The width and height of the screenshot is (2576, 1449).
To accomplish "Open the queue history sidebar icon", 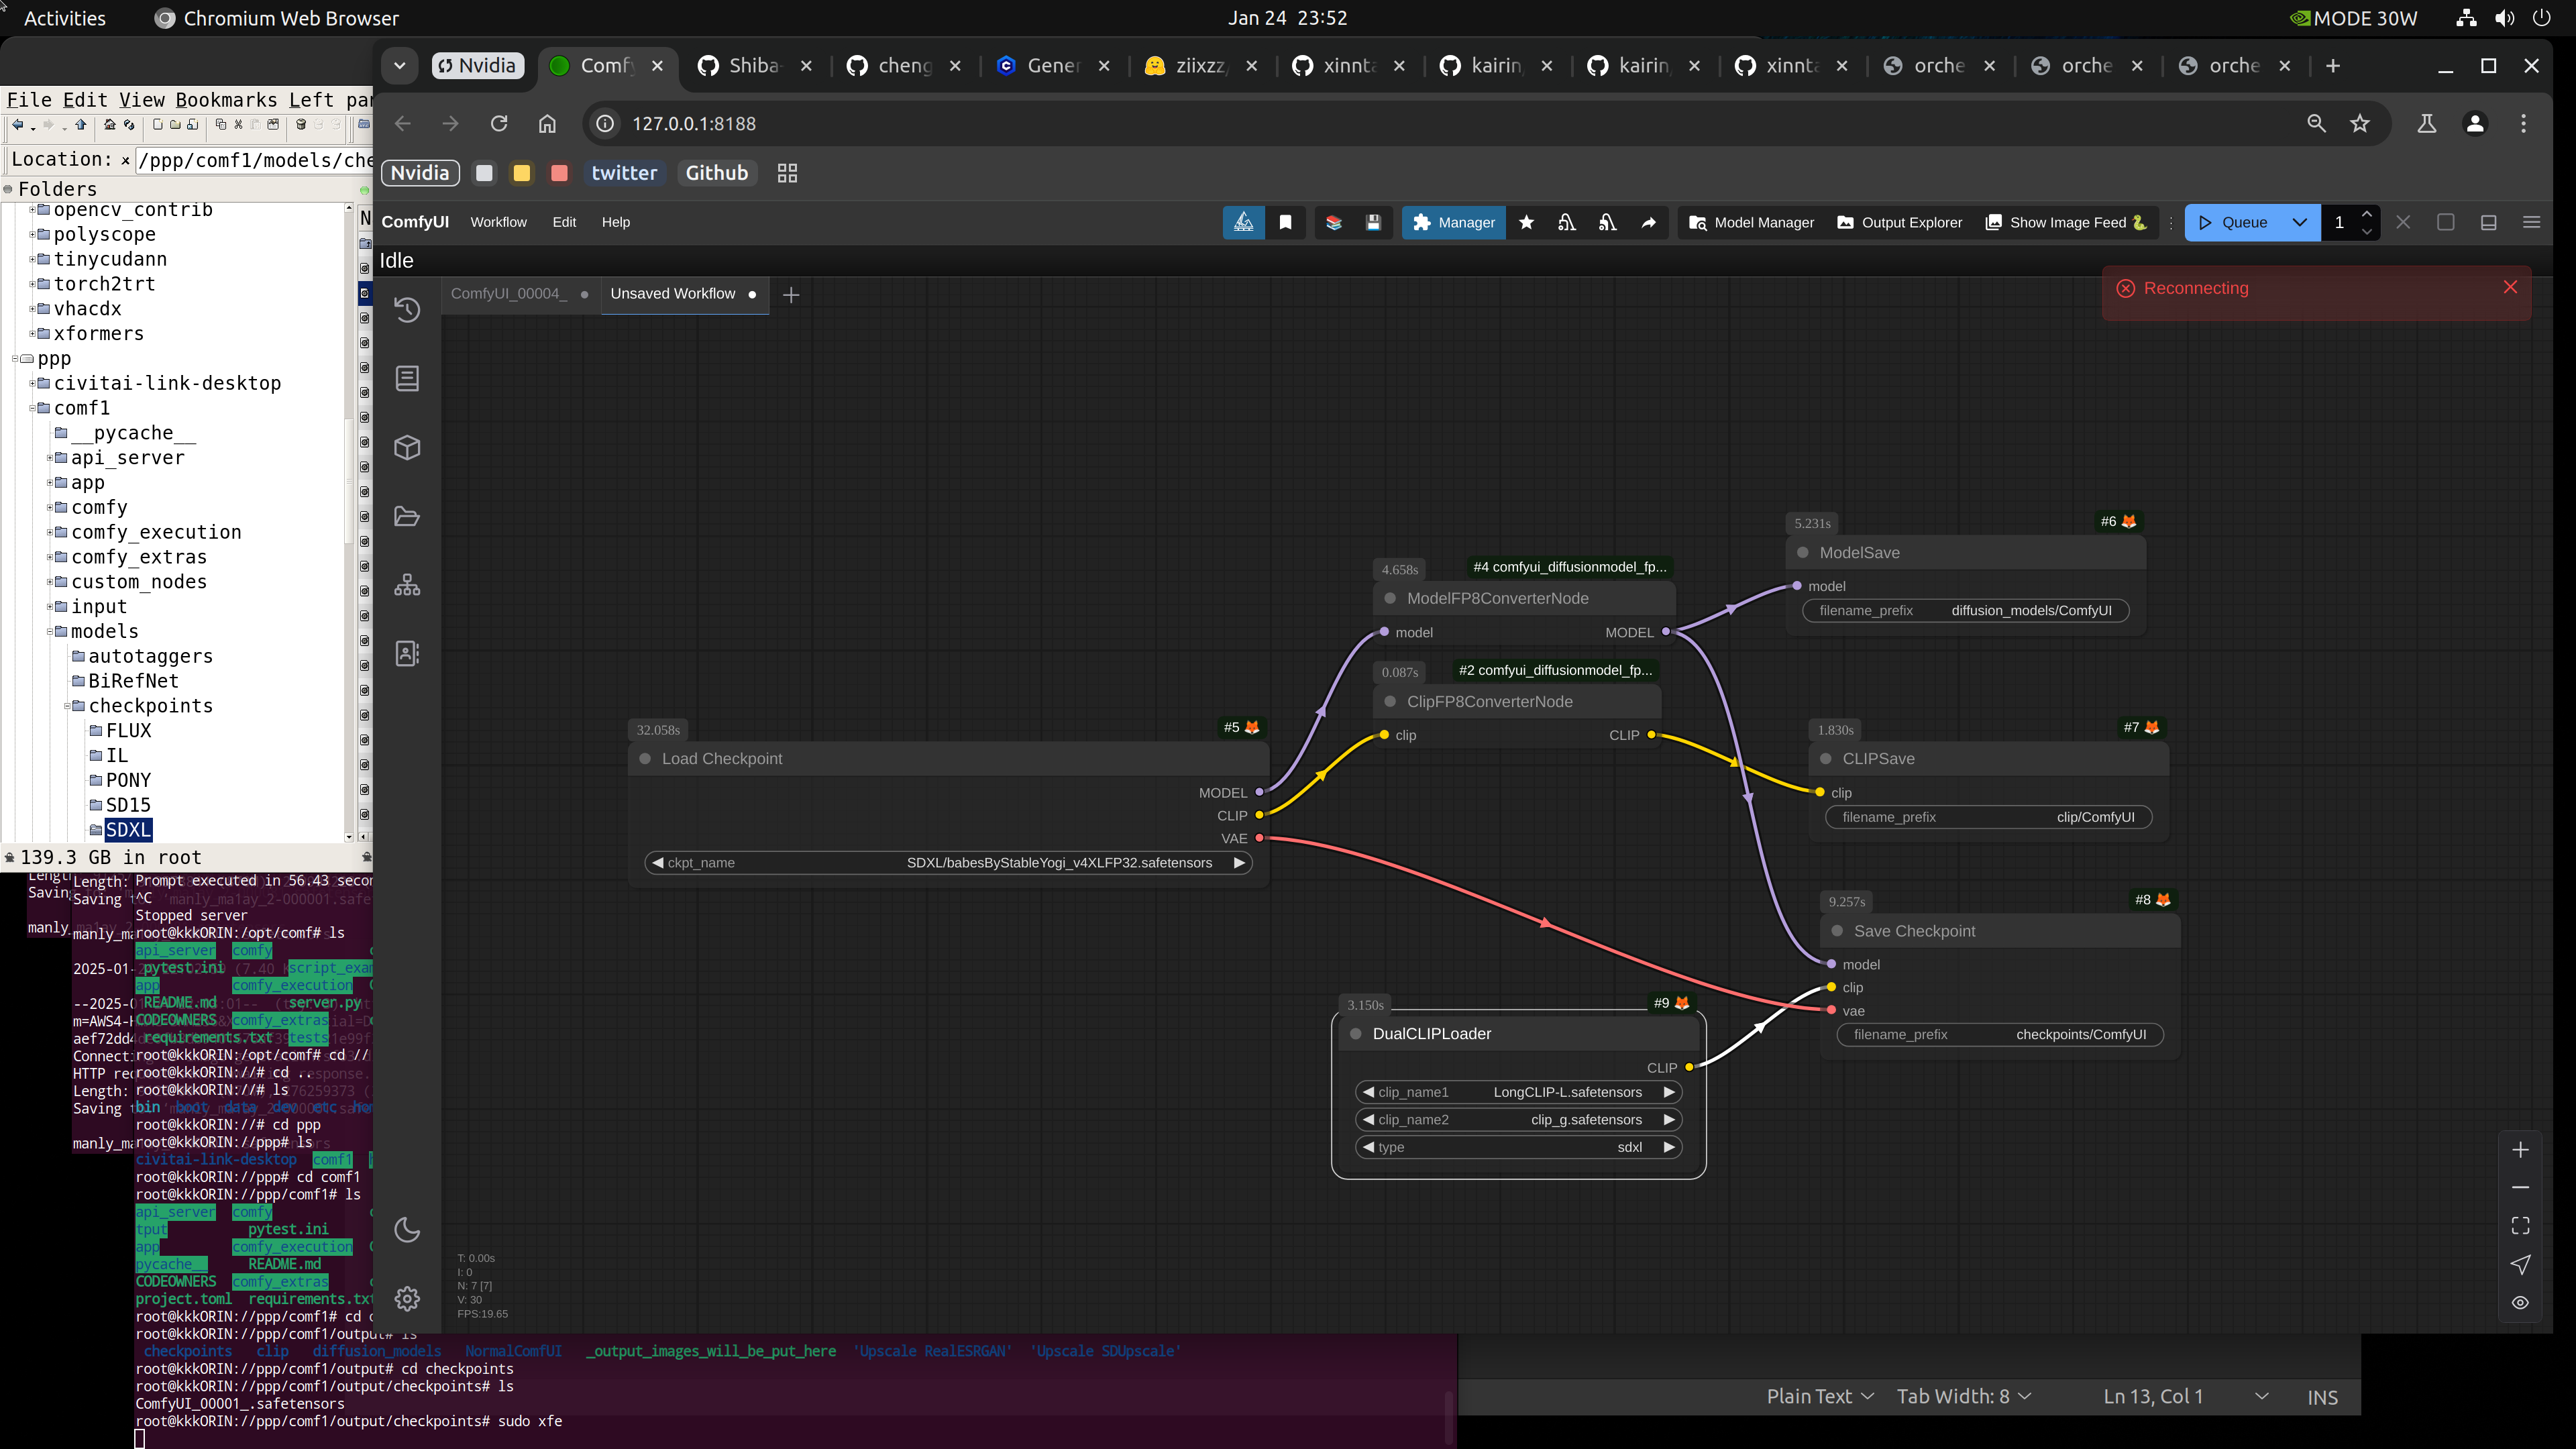I will coord(407,309).
